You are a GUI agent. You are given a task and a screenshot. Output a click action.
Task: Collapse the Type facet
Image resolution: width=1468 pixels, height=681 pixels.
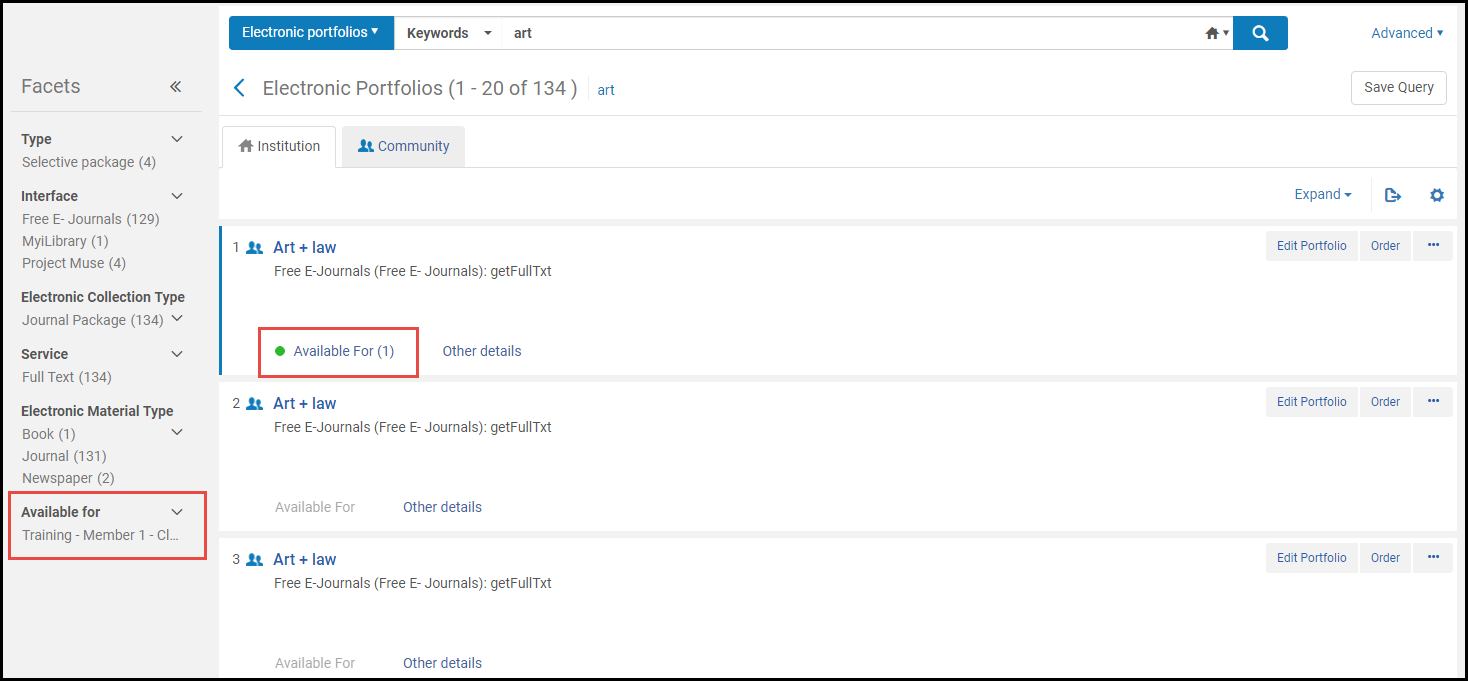[177, 139]
